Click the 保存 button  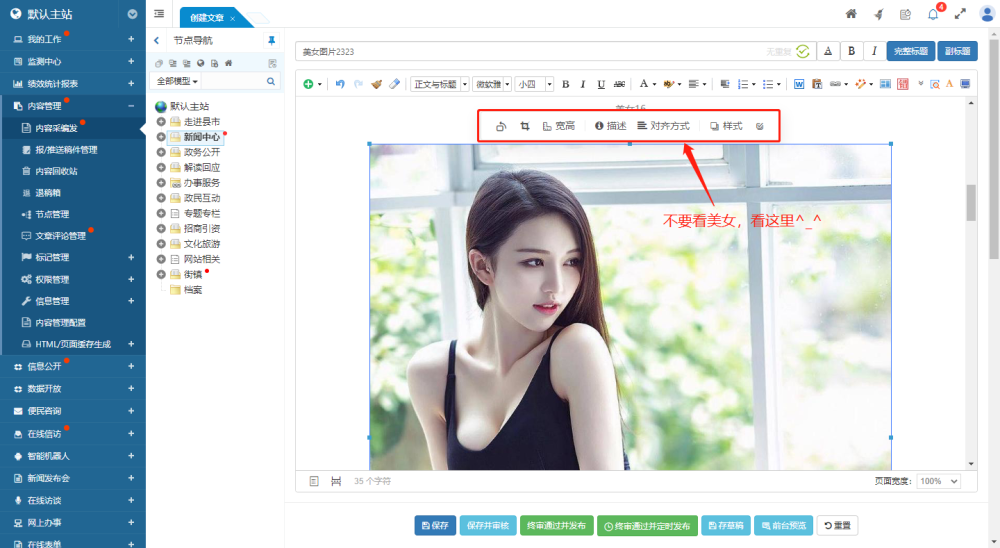click(435, 525)
